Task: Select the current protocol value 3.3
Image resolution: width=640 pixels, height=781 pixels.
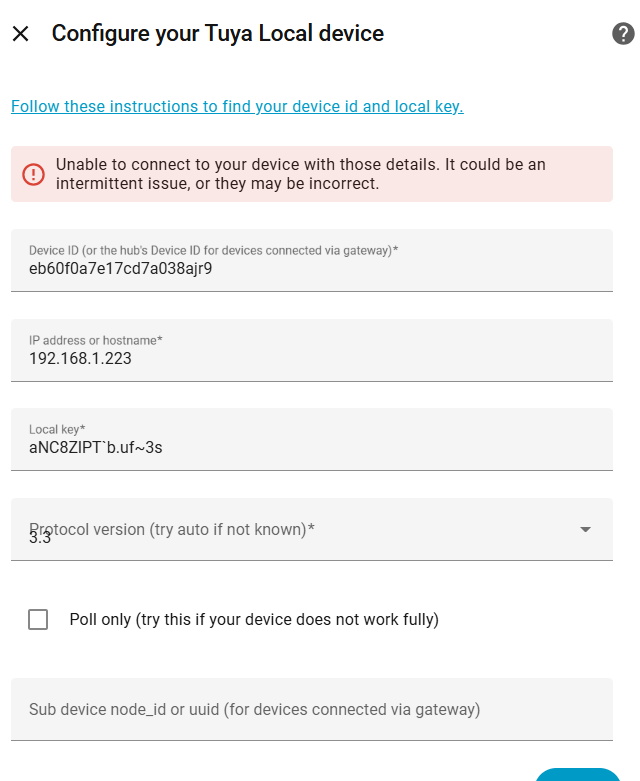Action: (40, 537)
